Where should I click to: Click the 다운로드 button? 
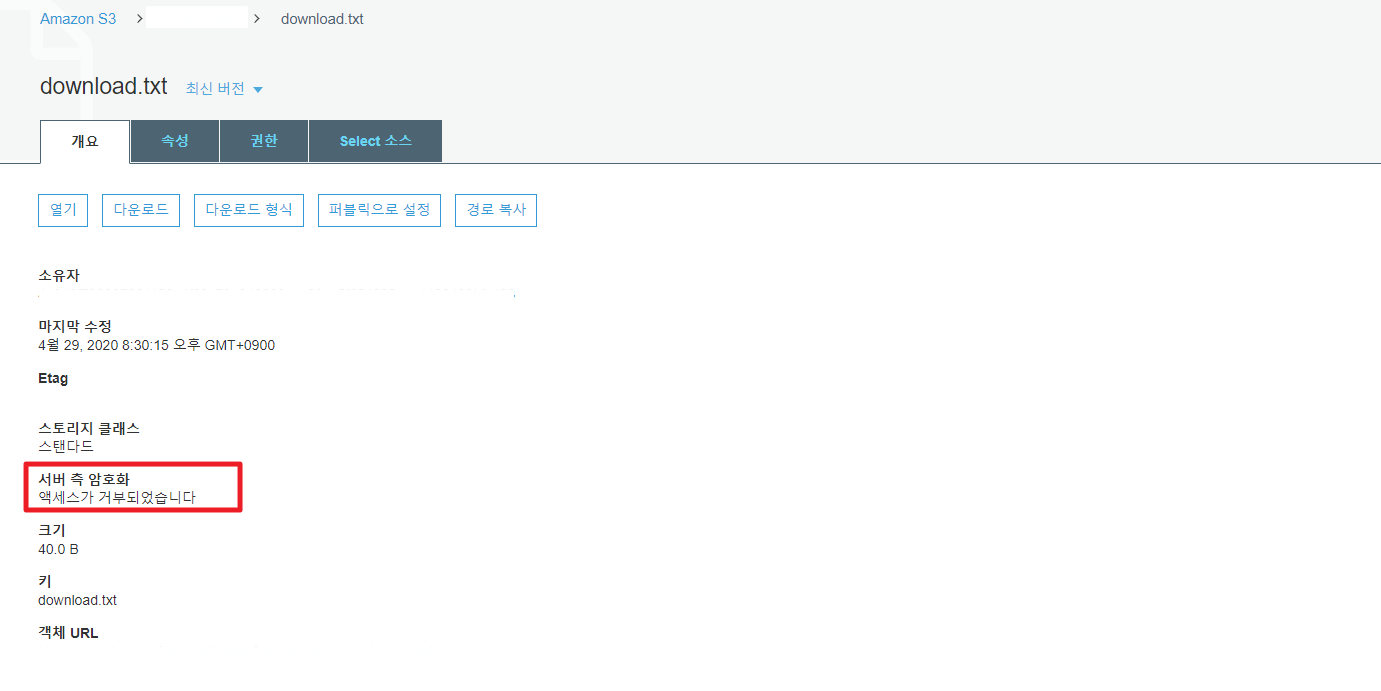click(141, 210)
